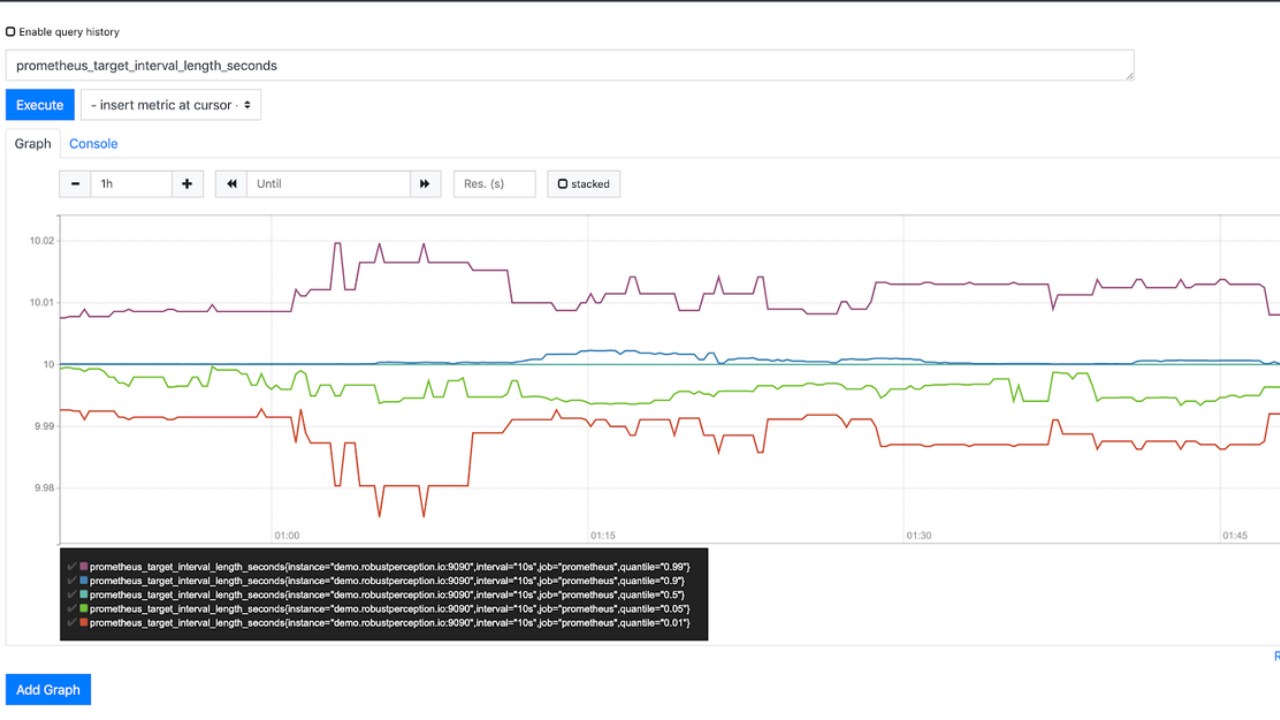Click the Add Graph button

(x=48, y=690)
